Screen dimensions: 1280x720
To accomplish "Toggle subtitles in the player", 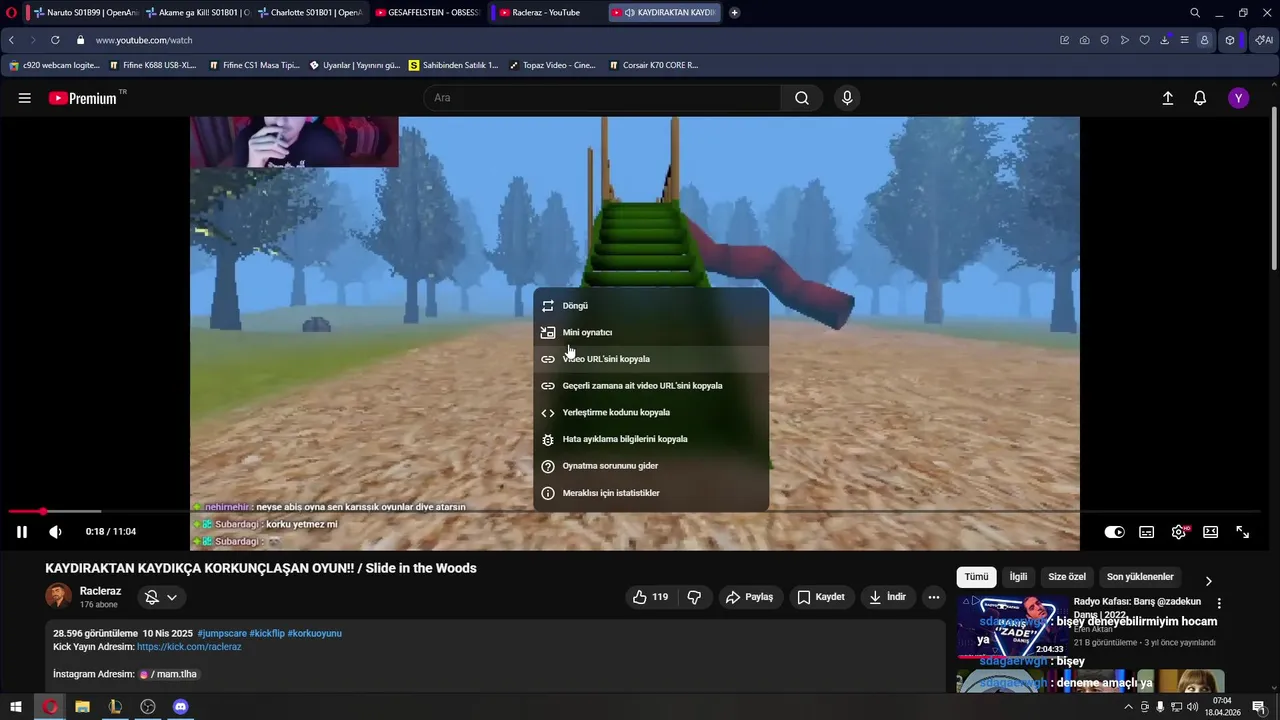I will click(1147, 532).
